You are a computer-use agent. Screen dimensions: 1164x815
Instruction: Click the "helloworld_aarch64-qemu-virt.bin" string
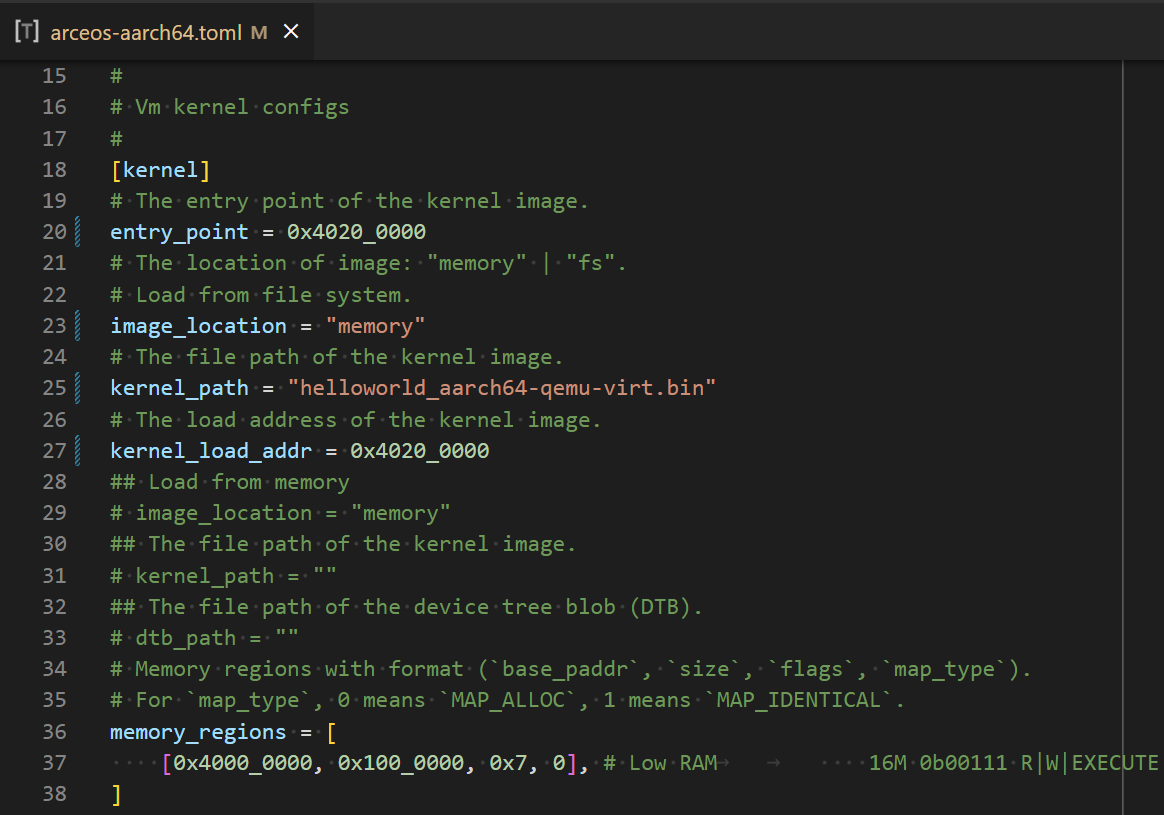tap(502, 388)
